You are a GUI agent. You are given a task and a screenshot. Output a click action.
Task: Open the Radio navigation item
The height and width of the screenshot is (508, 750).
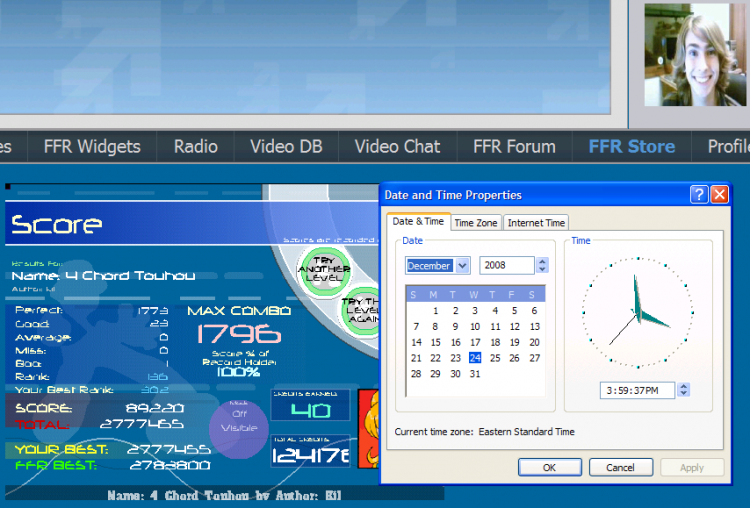pyautogui.click(x=195, y=146)
